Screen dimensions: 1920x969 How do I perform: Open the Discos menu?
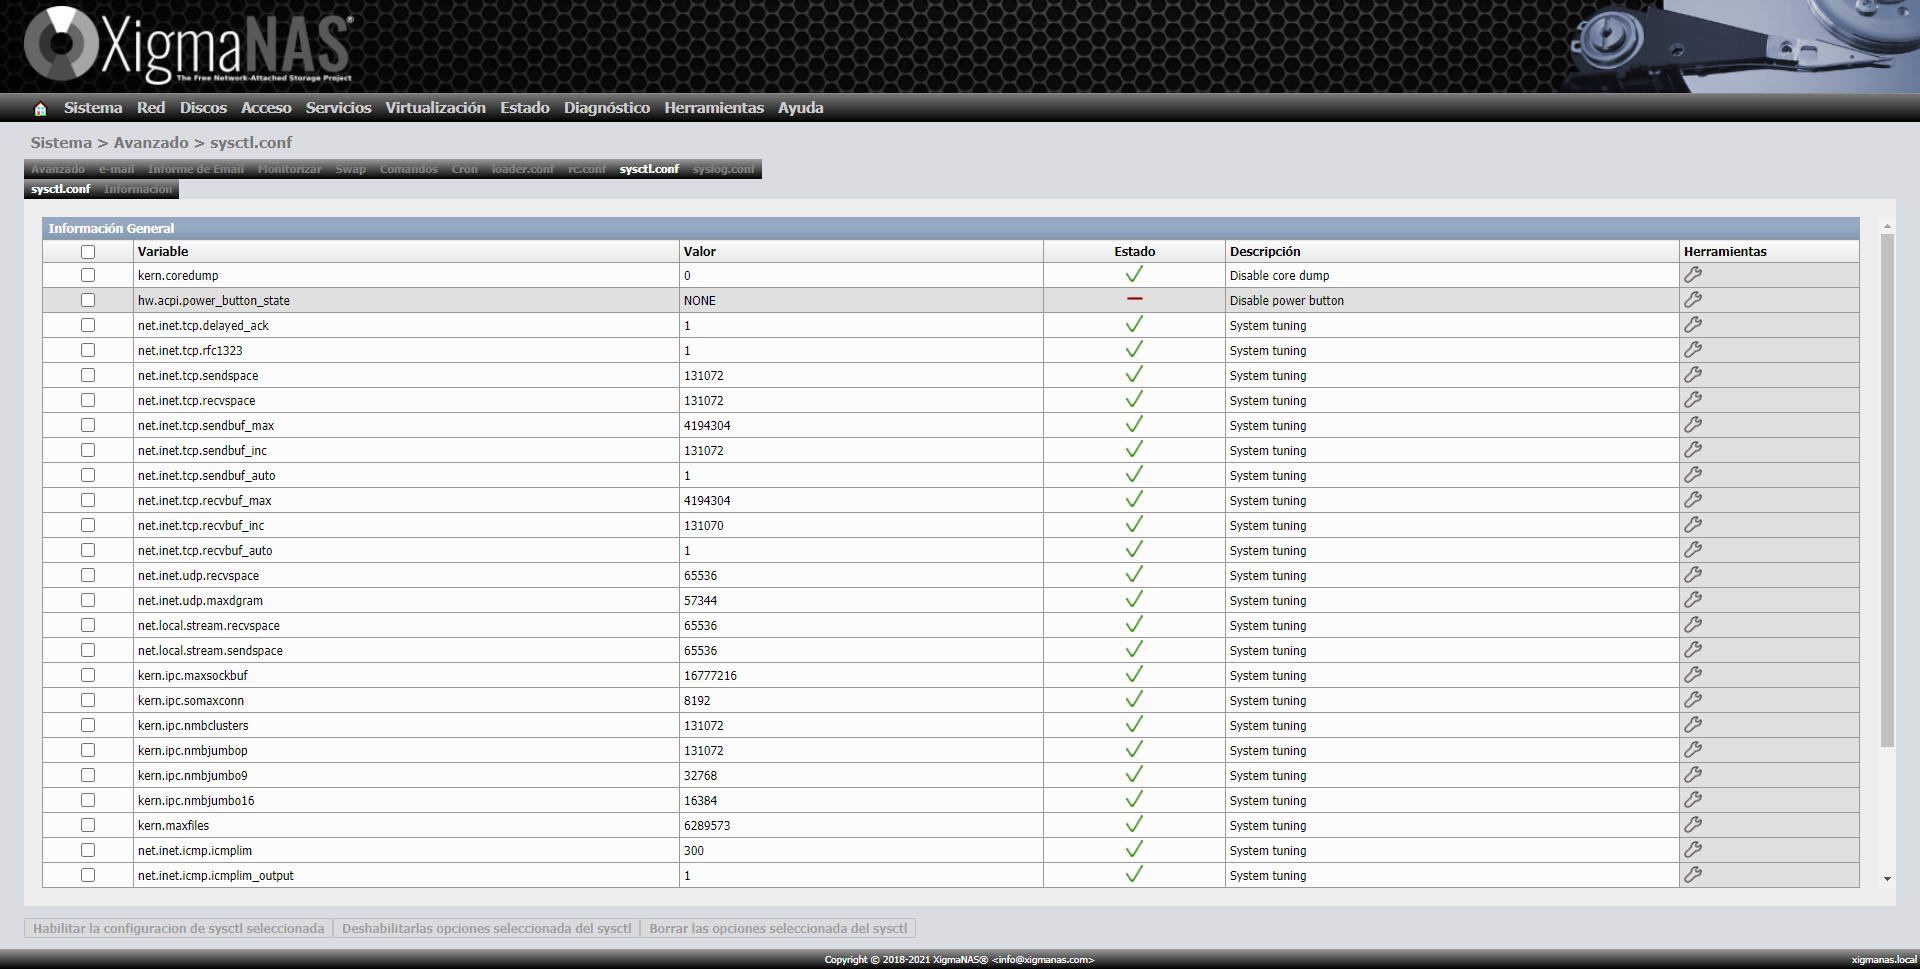tap(203, 108)
